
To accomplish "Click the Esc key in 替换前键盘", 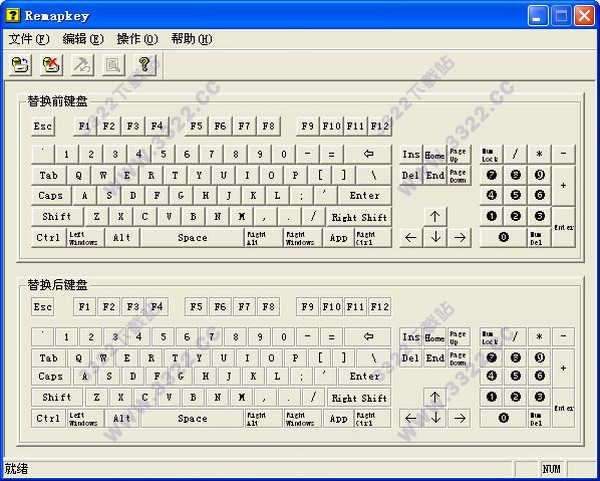I will point(43,126).
